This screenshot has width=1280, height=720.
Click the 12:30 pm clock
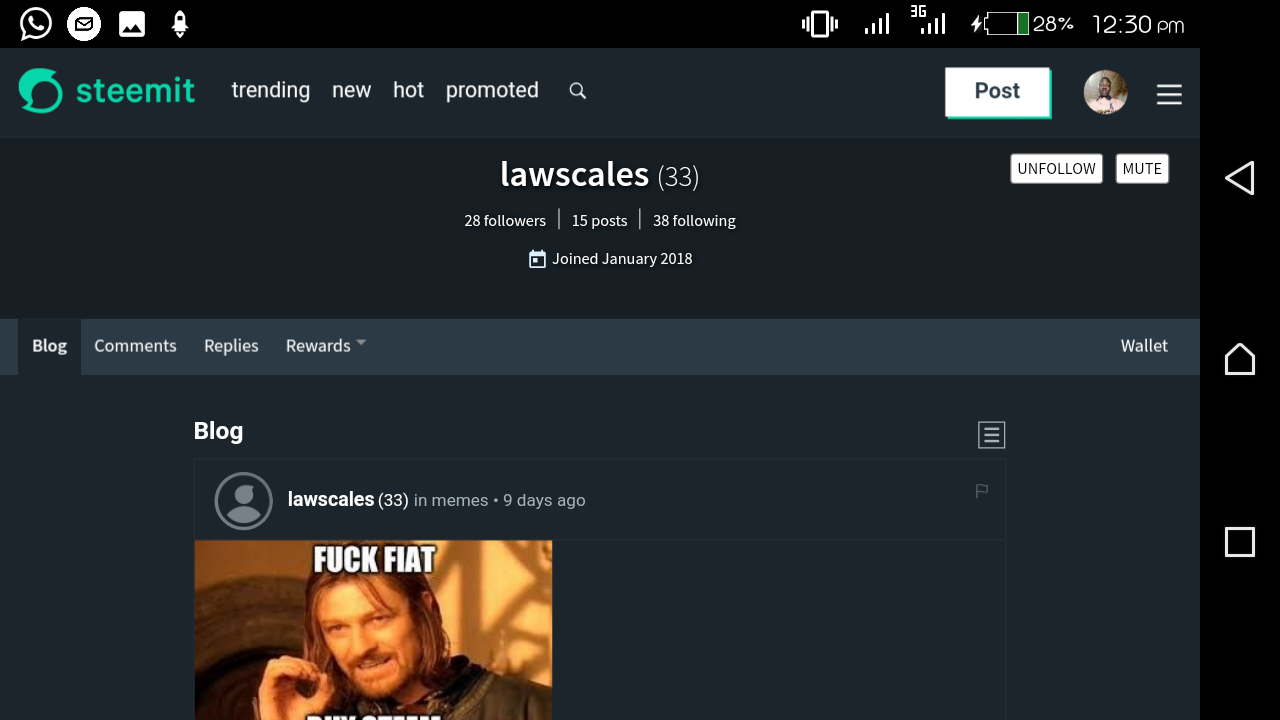pyautogui.click(x=1138, y=25)
